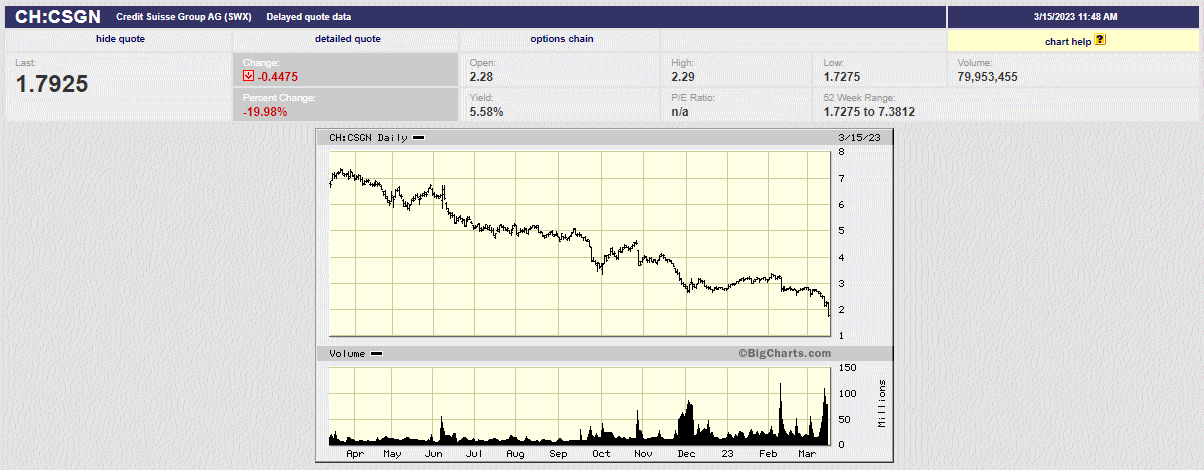Click the P/E Ratio value n/a
Viewport: 1204px width, 470px height.
pyautogui.click(x=680, y=111)
